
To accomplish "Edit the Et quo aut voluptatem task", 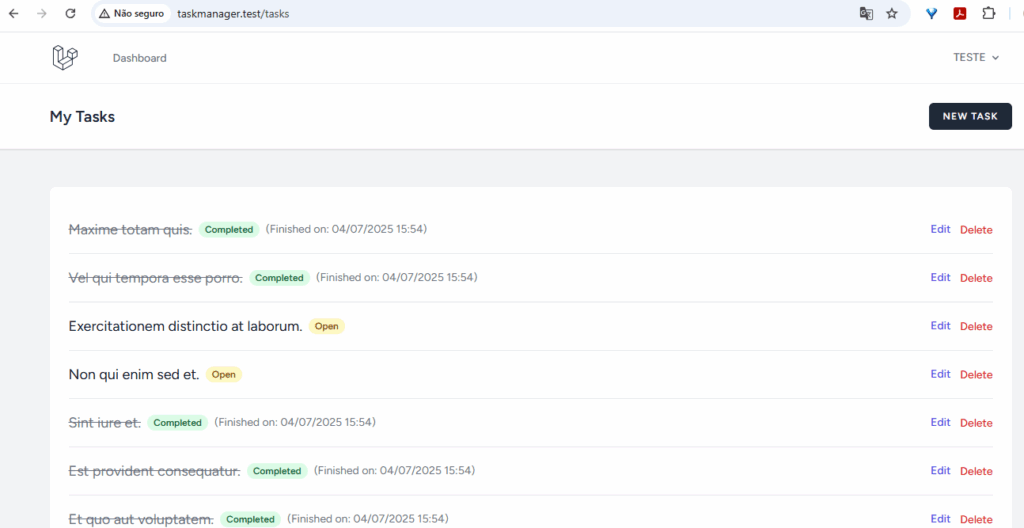I will 940,519.
